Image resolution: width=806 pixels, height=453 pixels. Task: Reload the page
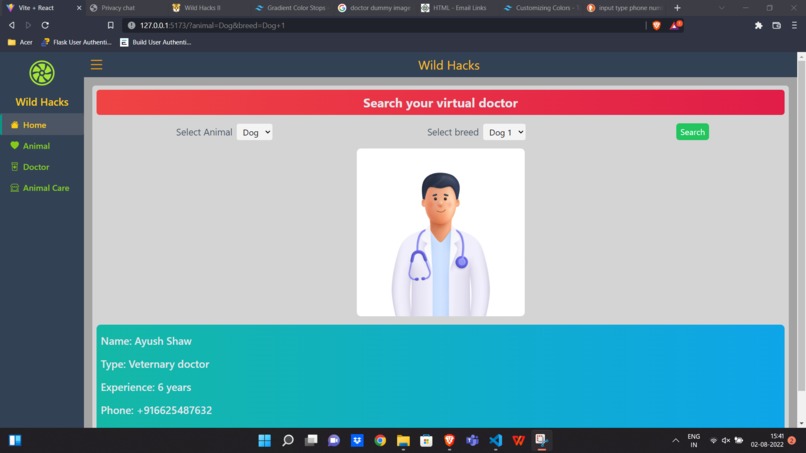point(45,25)
